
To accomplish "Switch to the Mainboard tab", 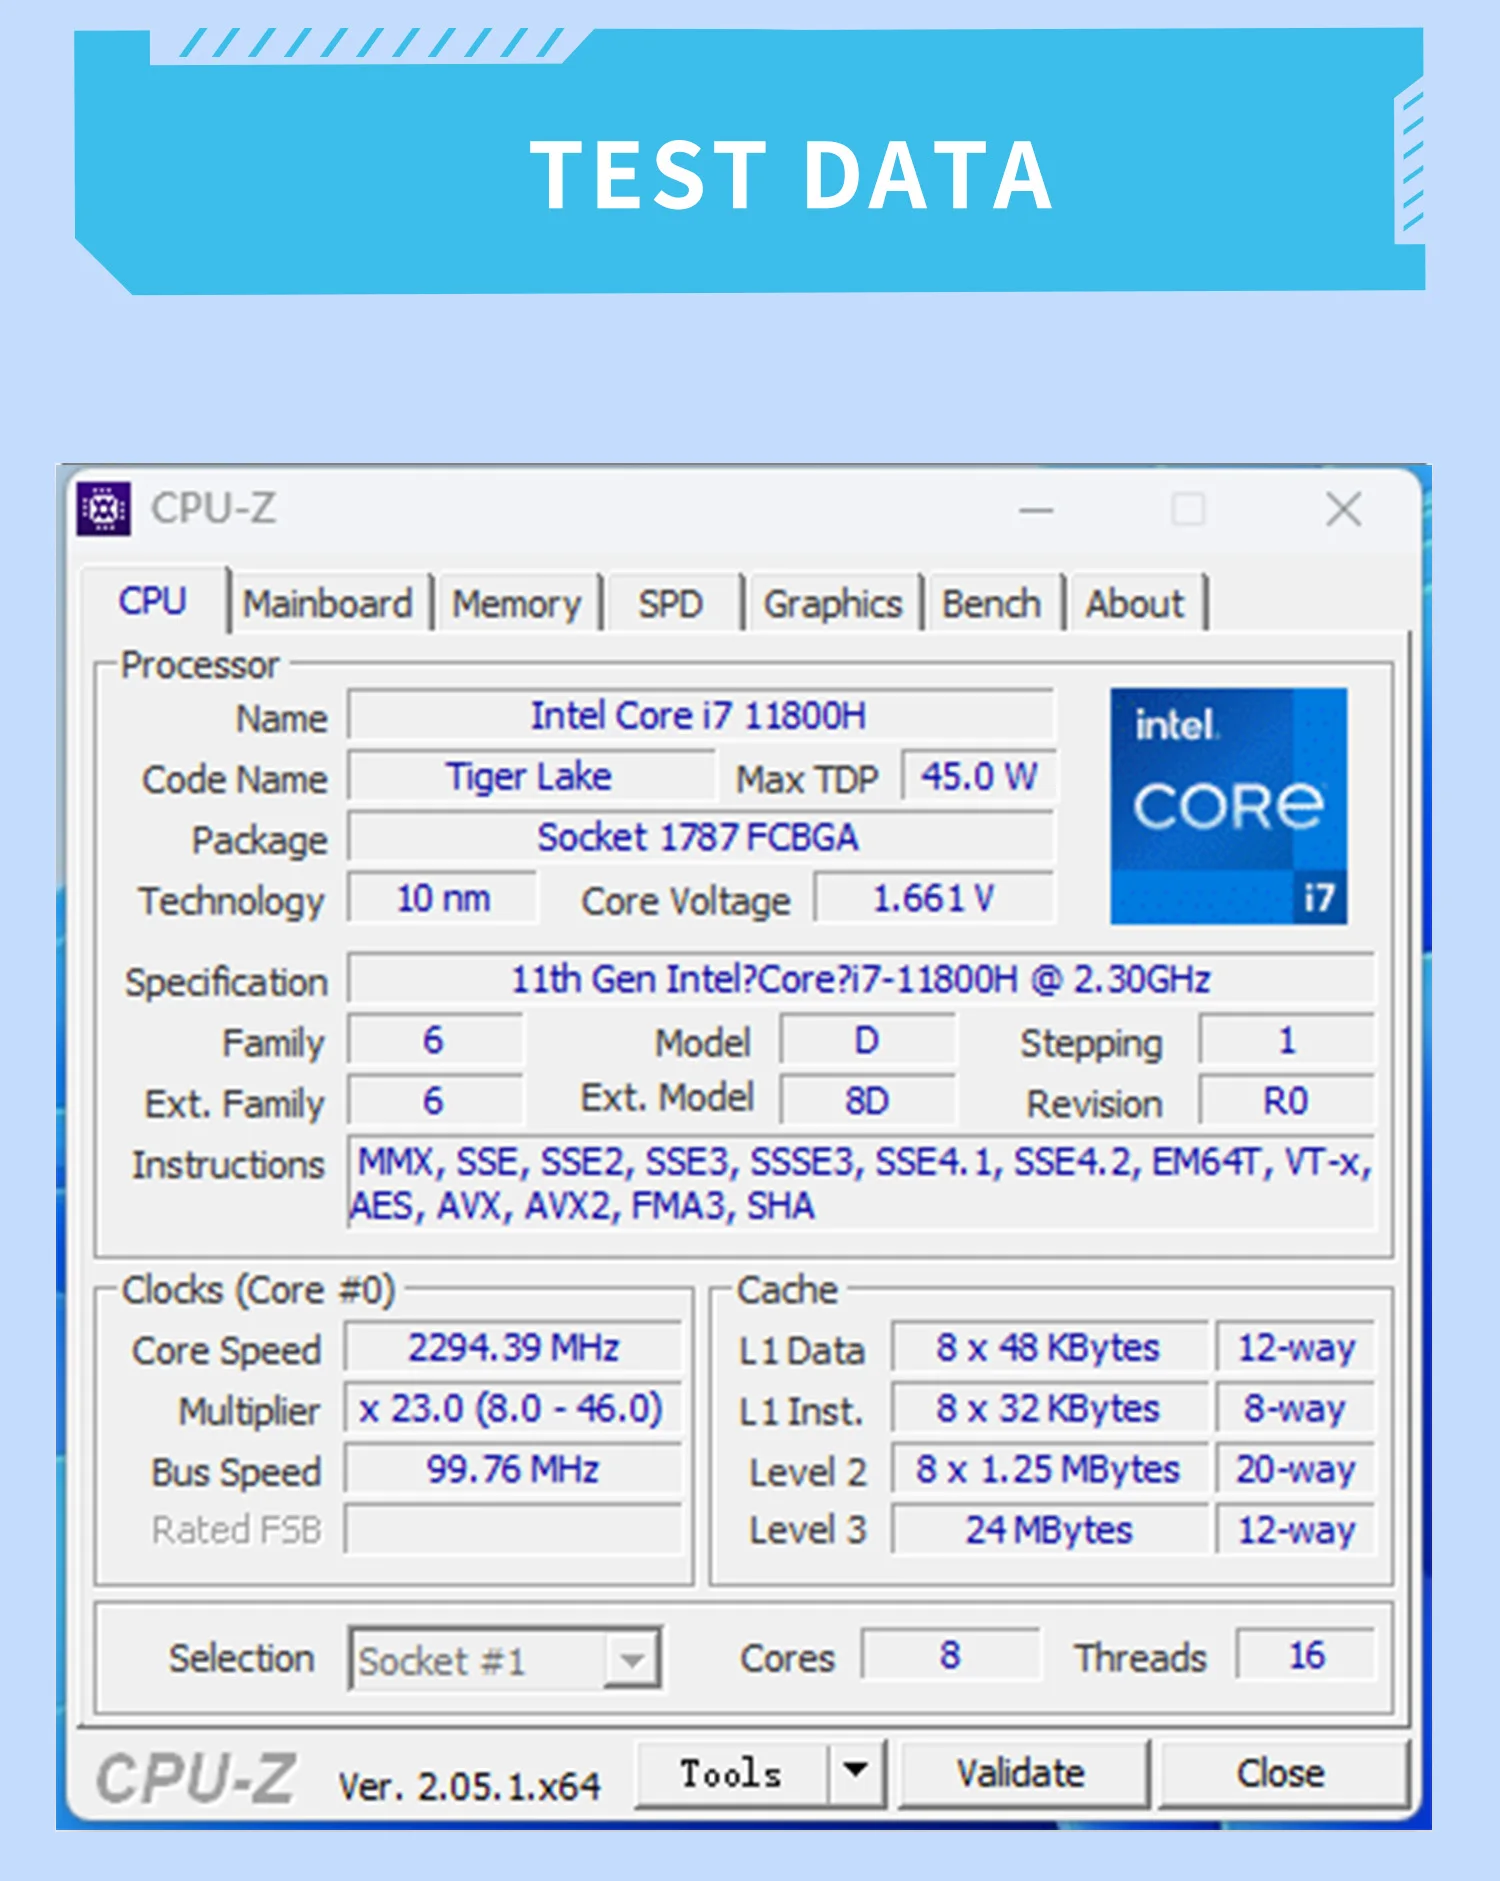I will 328,604.
